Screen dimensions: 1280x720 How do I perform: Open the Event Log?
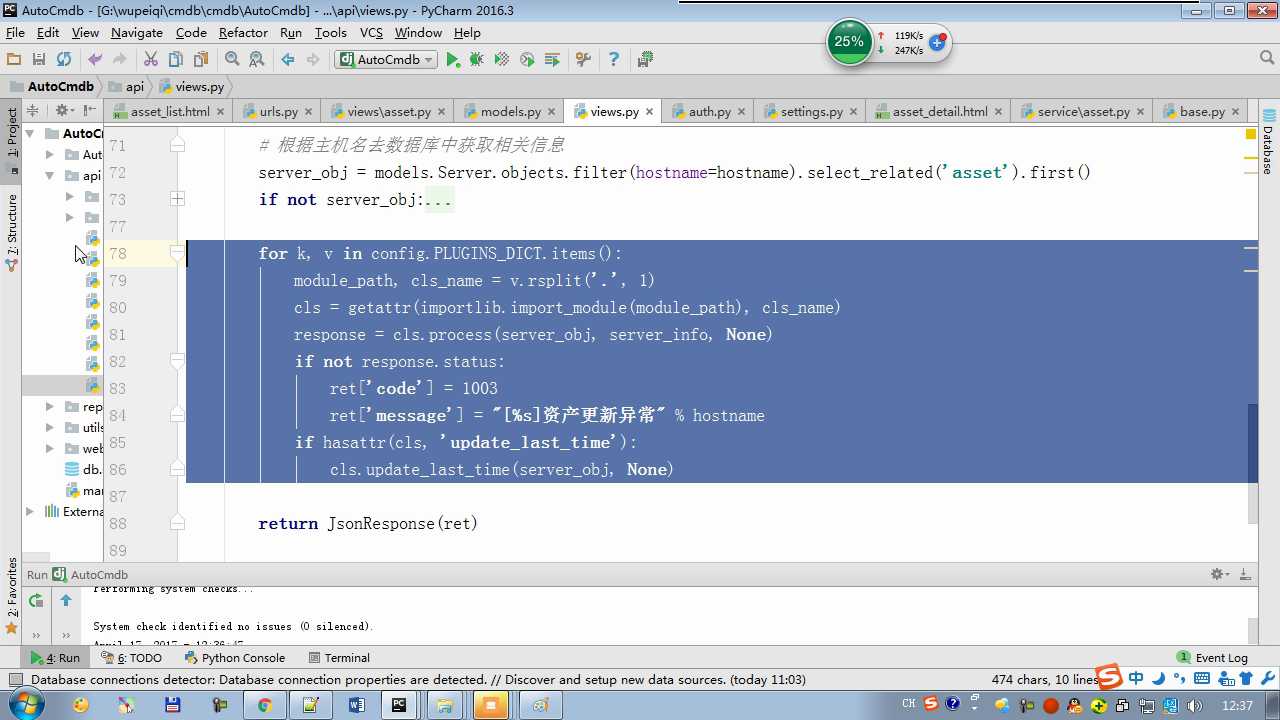[1212, 658]
